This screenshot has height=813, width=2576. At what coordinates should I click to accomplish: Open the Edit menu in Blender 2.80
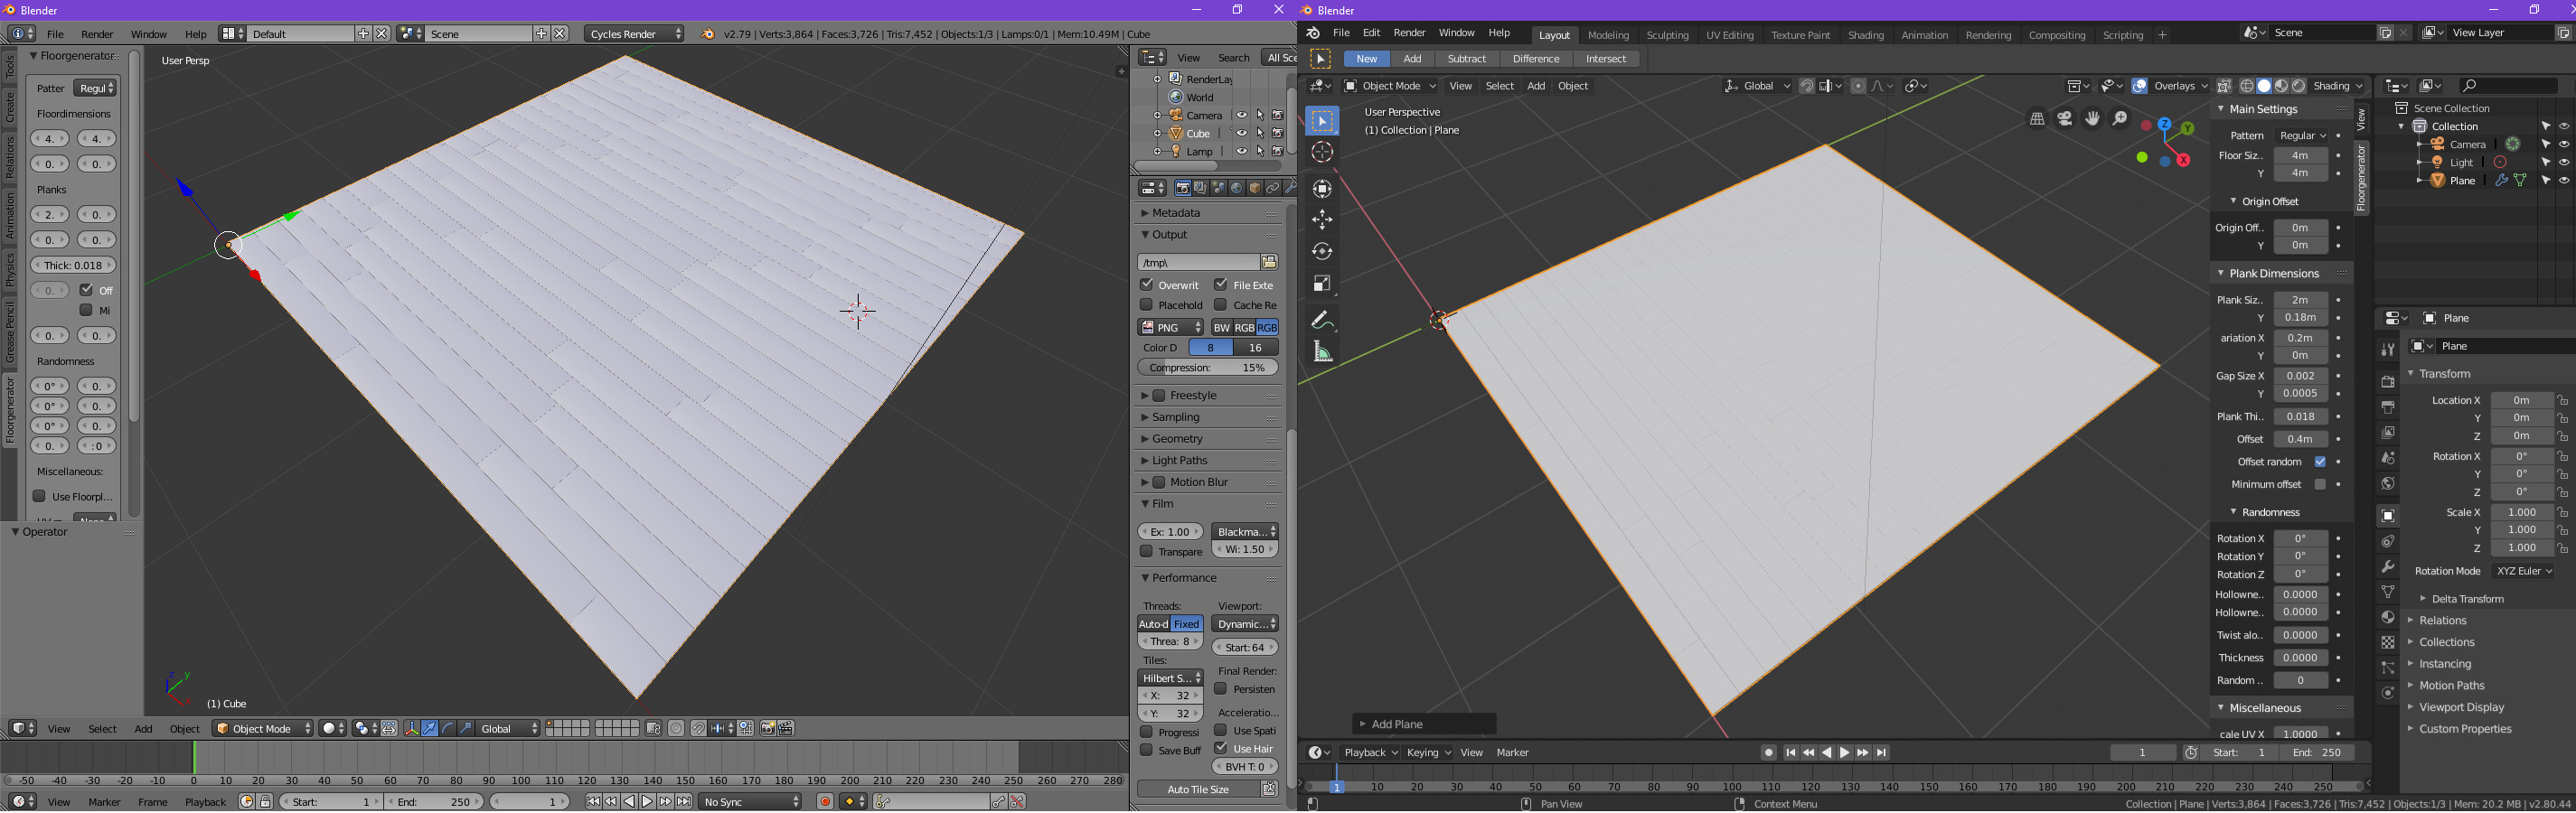[x=1371, y=33]
